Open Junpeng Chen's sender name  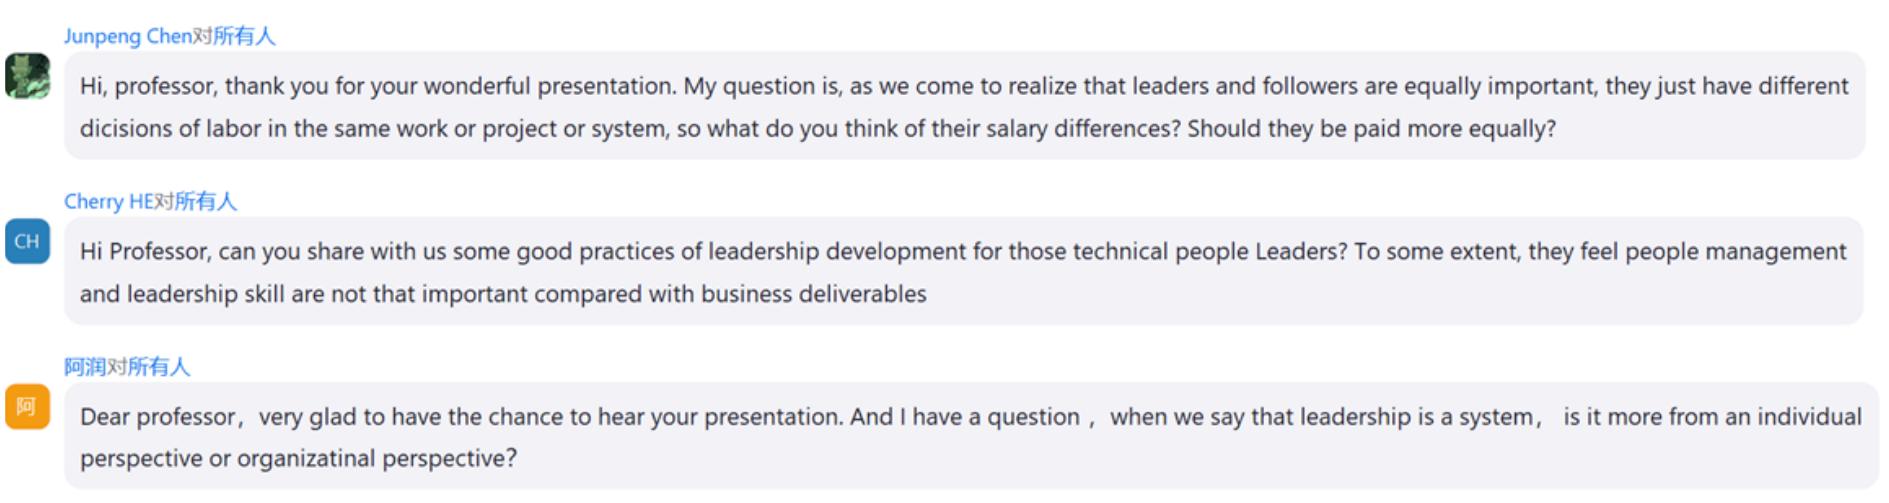[127, 36]
